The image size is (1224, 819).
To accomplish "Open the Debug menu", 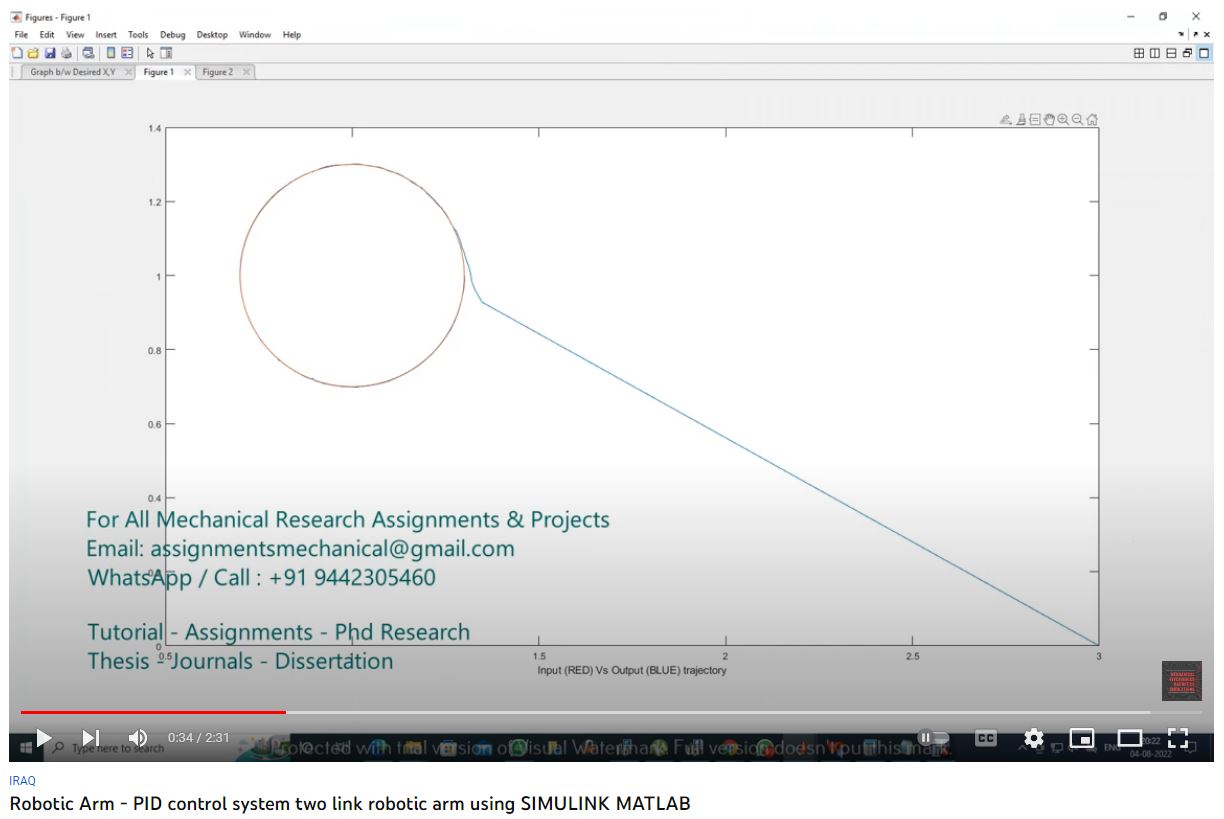I will point(173,34).
